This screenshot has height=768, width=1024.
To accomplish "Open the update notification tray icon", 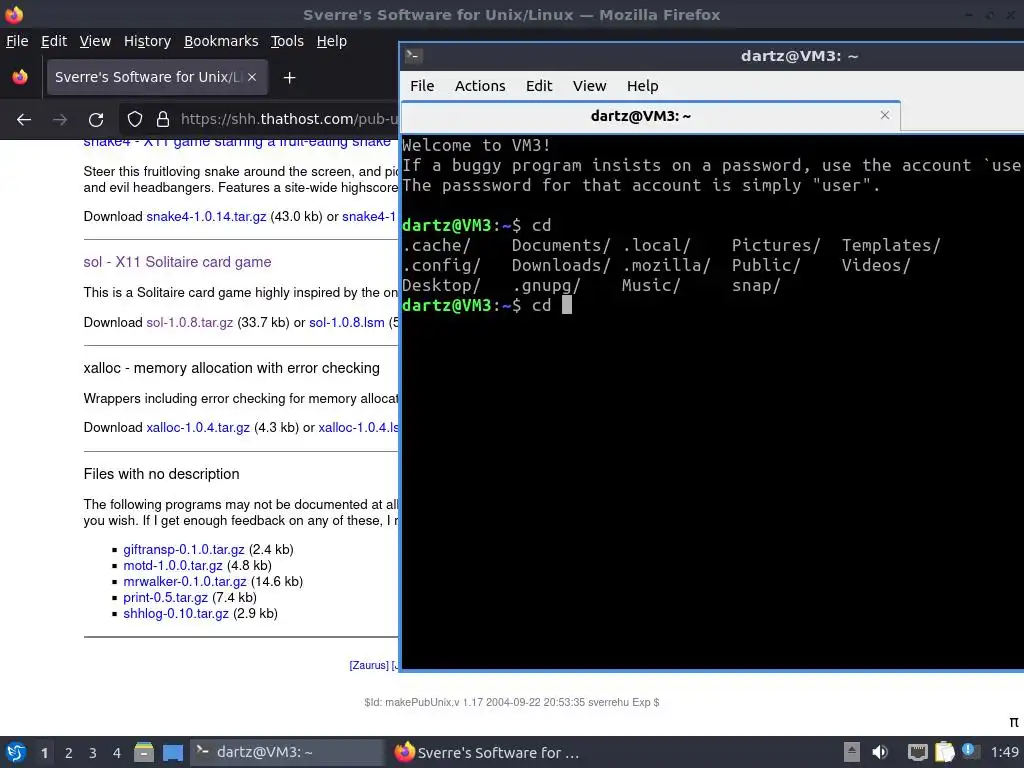I will (968, 751).
